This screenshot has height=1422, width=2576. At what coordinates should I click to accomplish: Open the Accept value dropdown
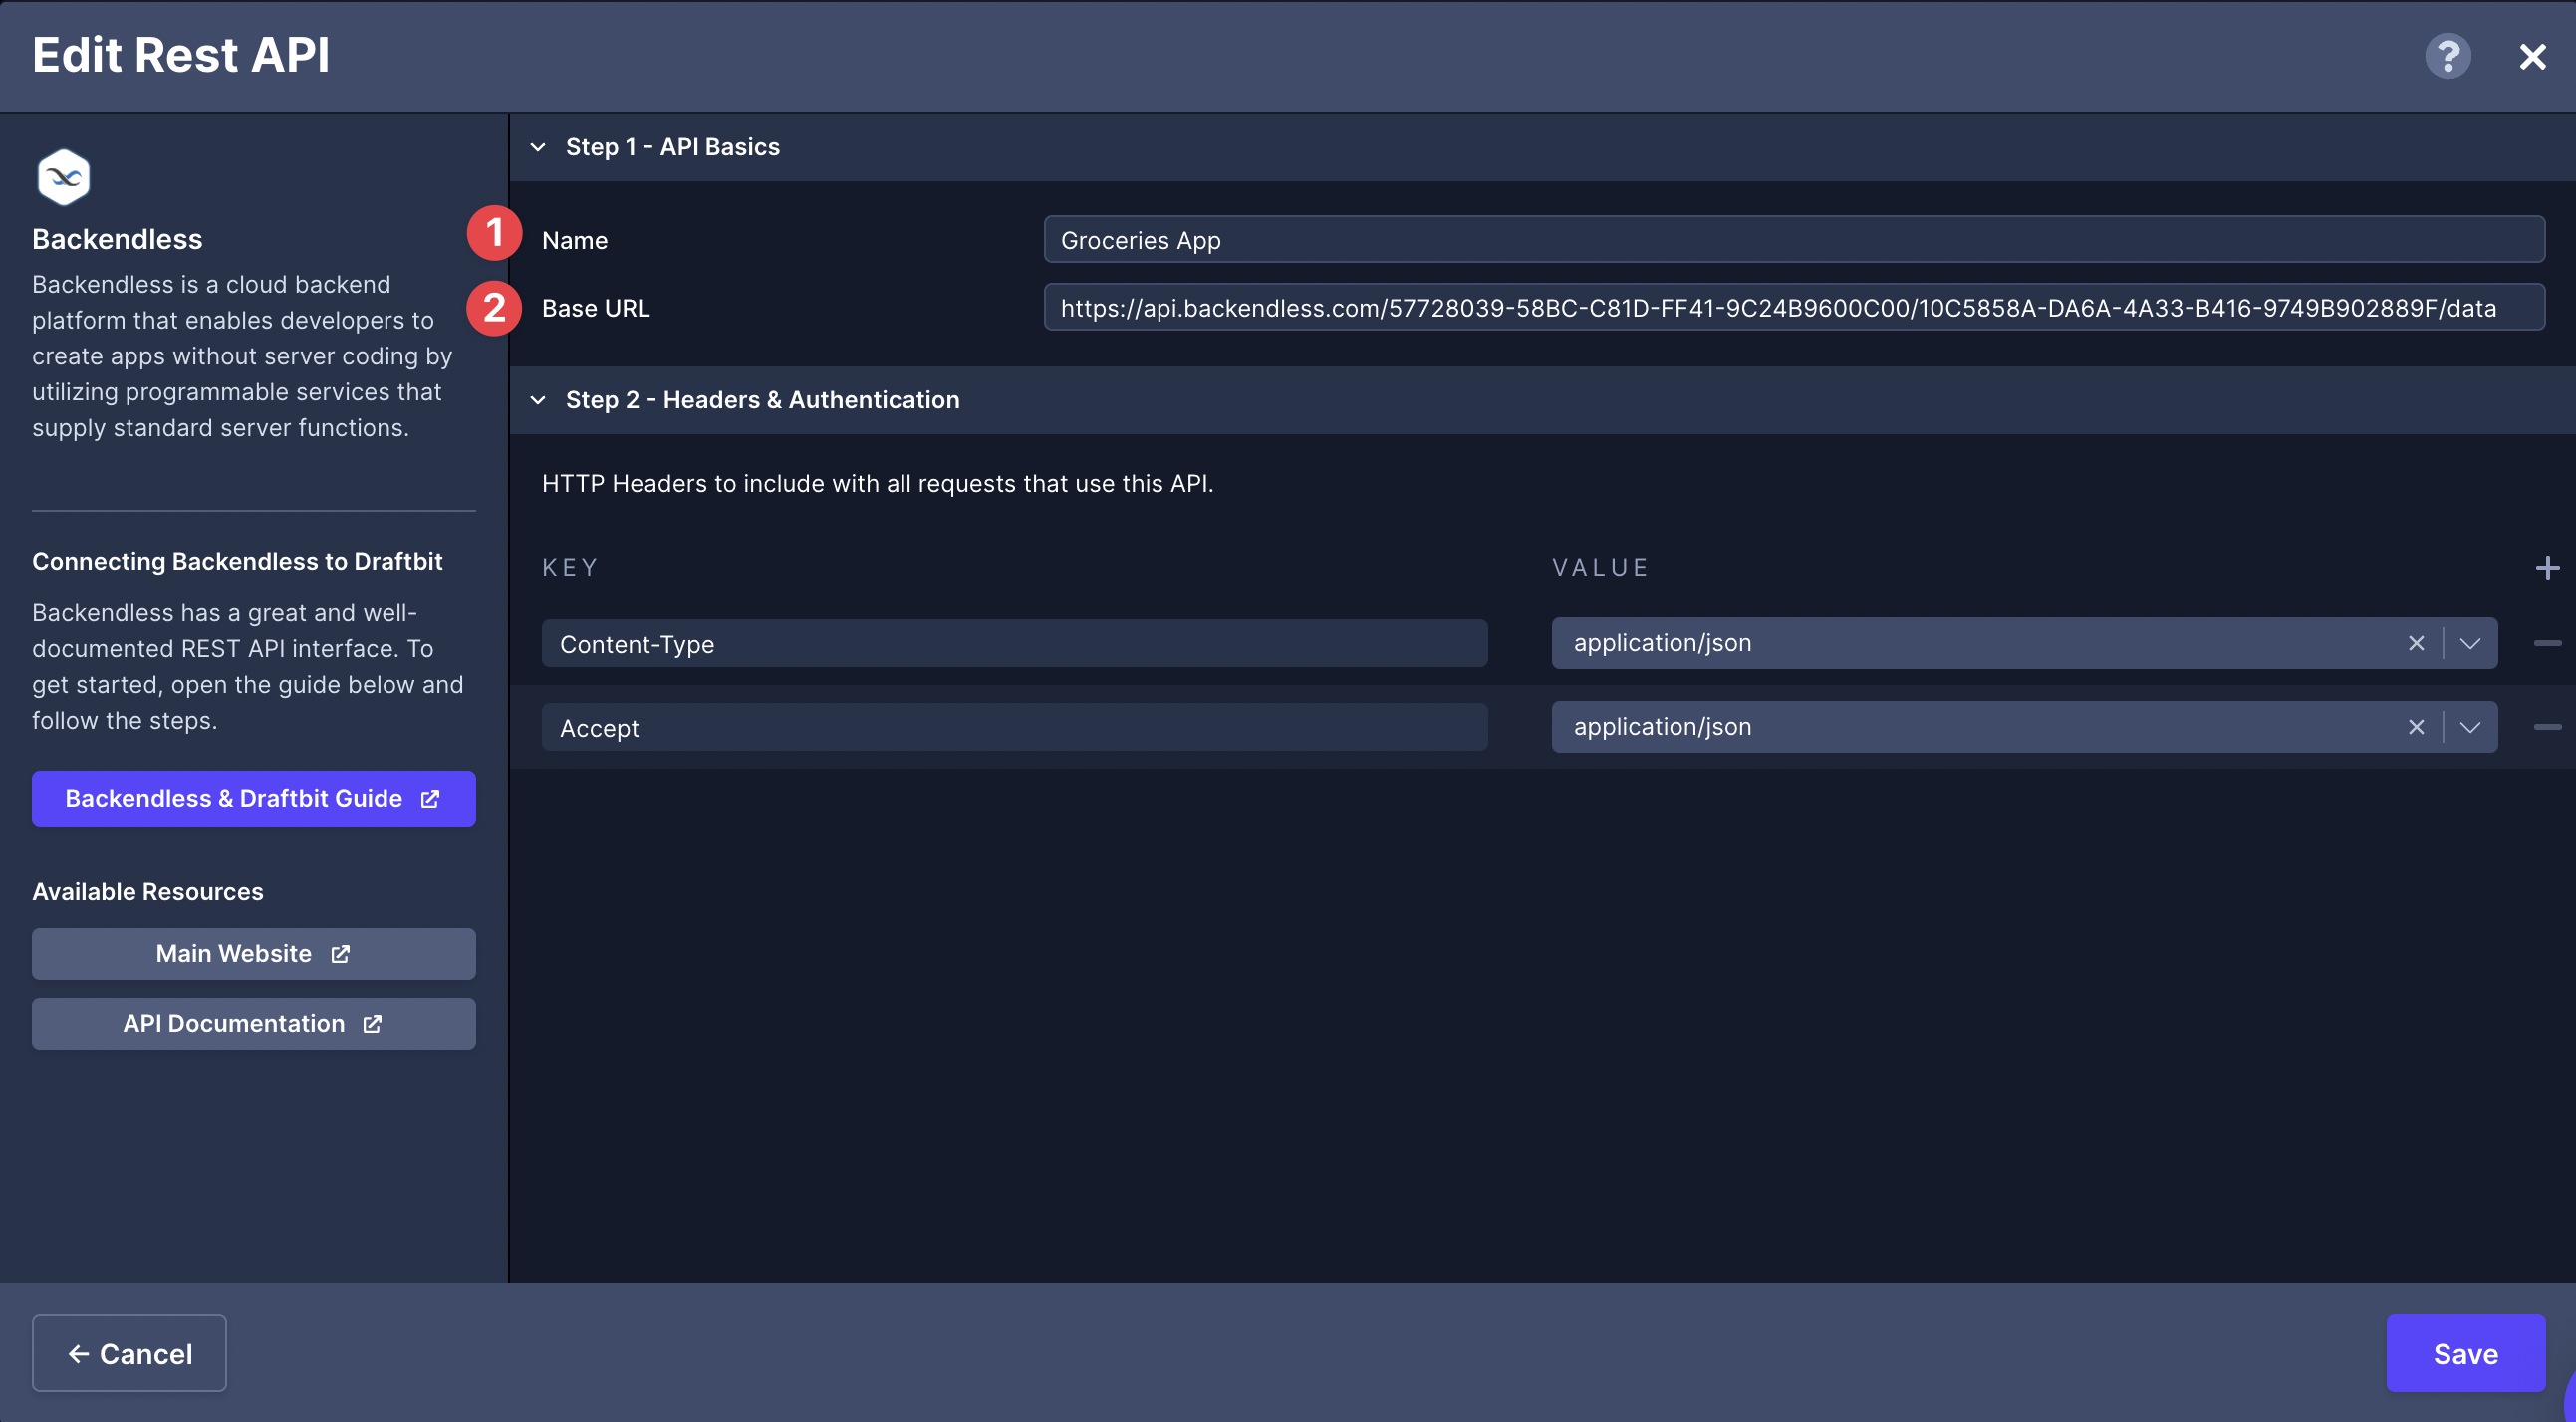[2470, 728]
